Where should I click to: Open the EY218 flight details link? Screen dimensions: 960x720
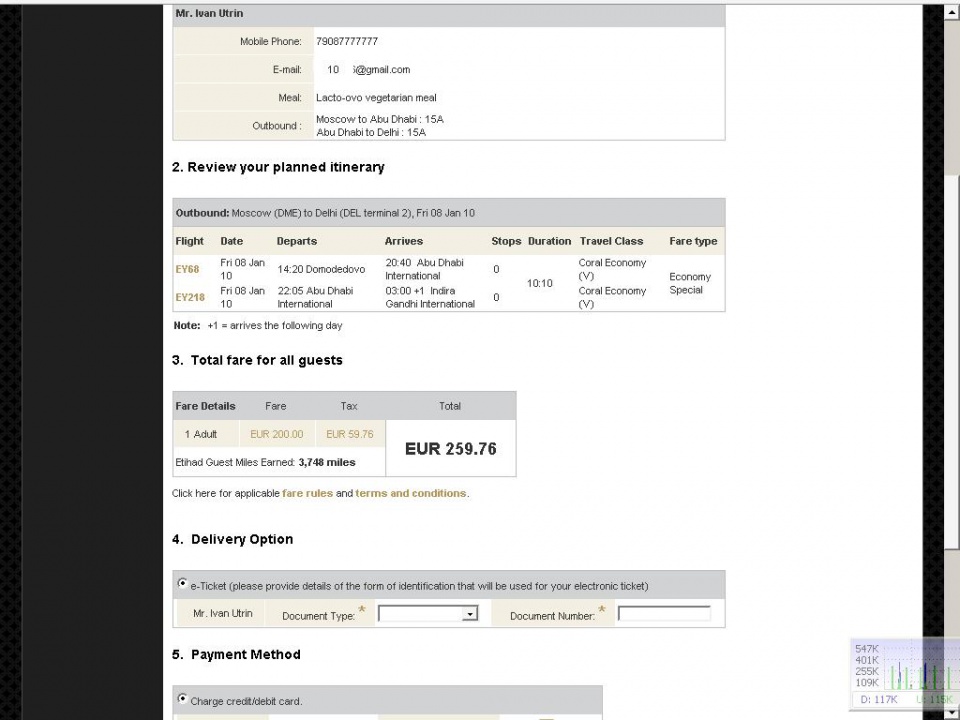[x=189, y=297]
